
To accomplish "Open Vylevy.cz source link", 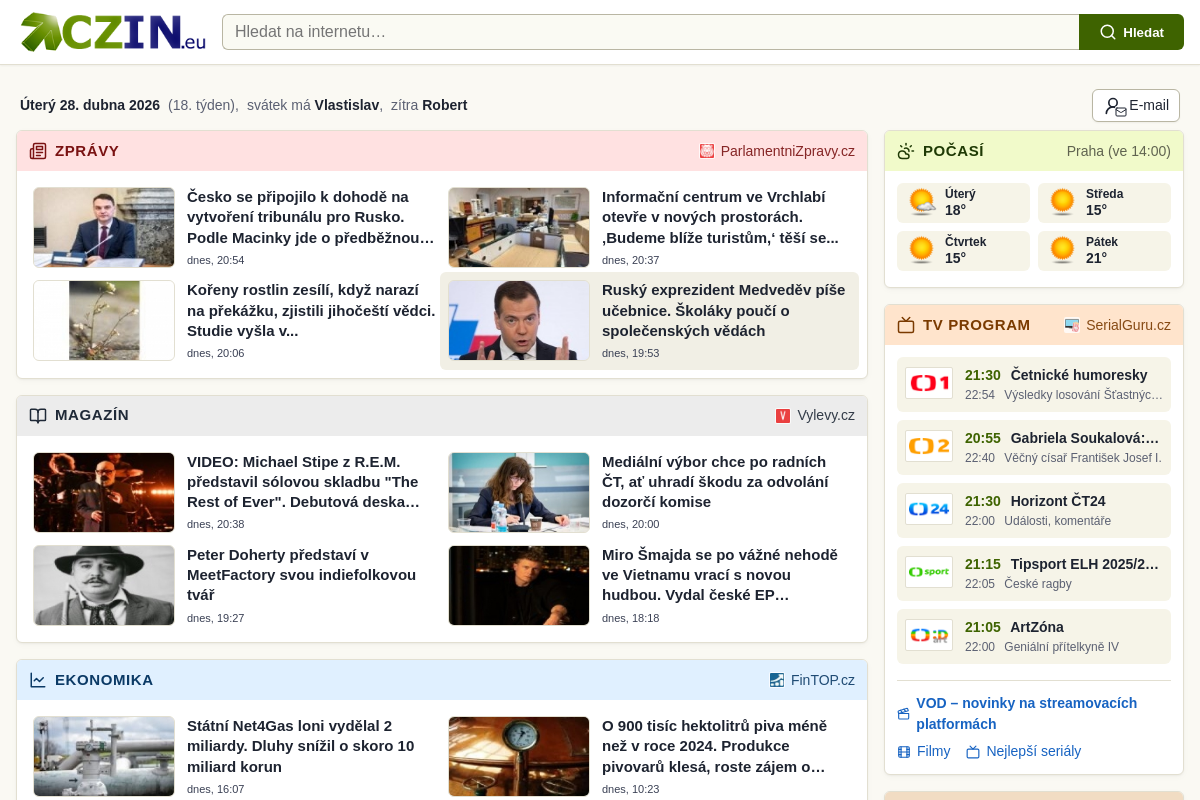I will pos(826,415).
